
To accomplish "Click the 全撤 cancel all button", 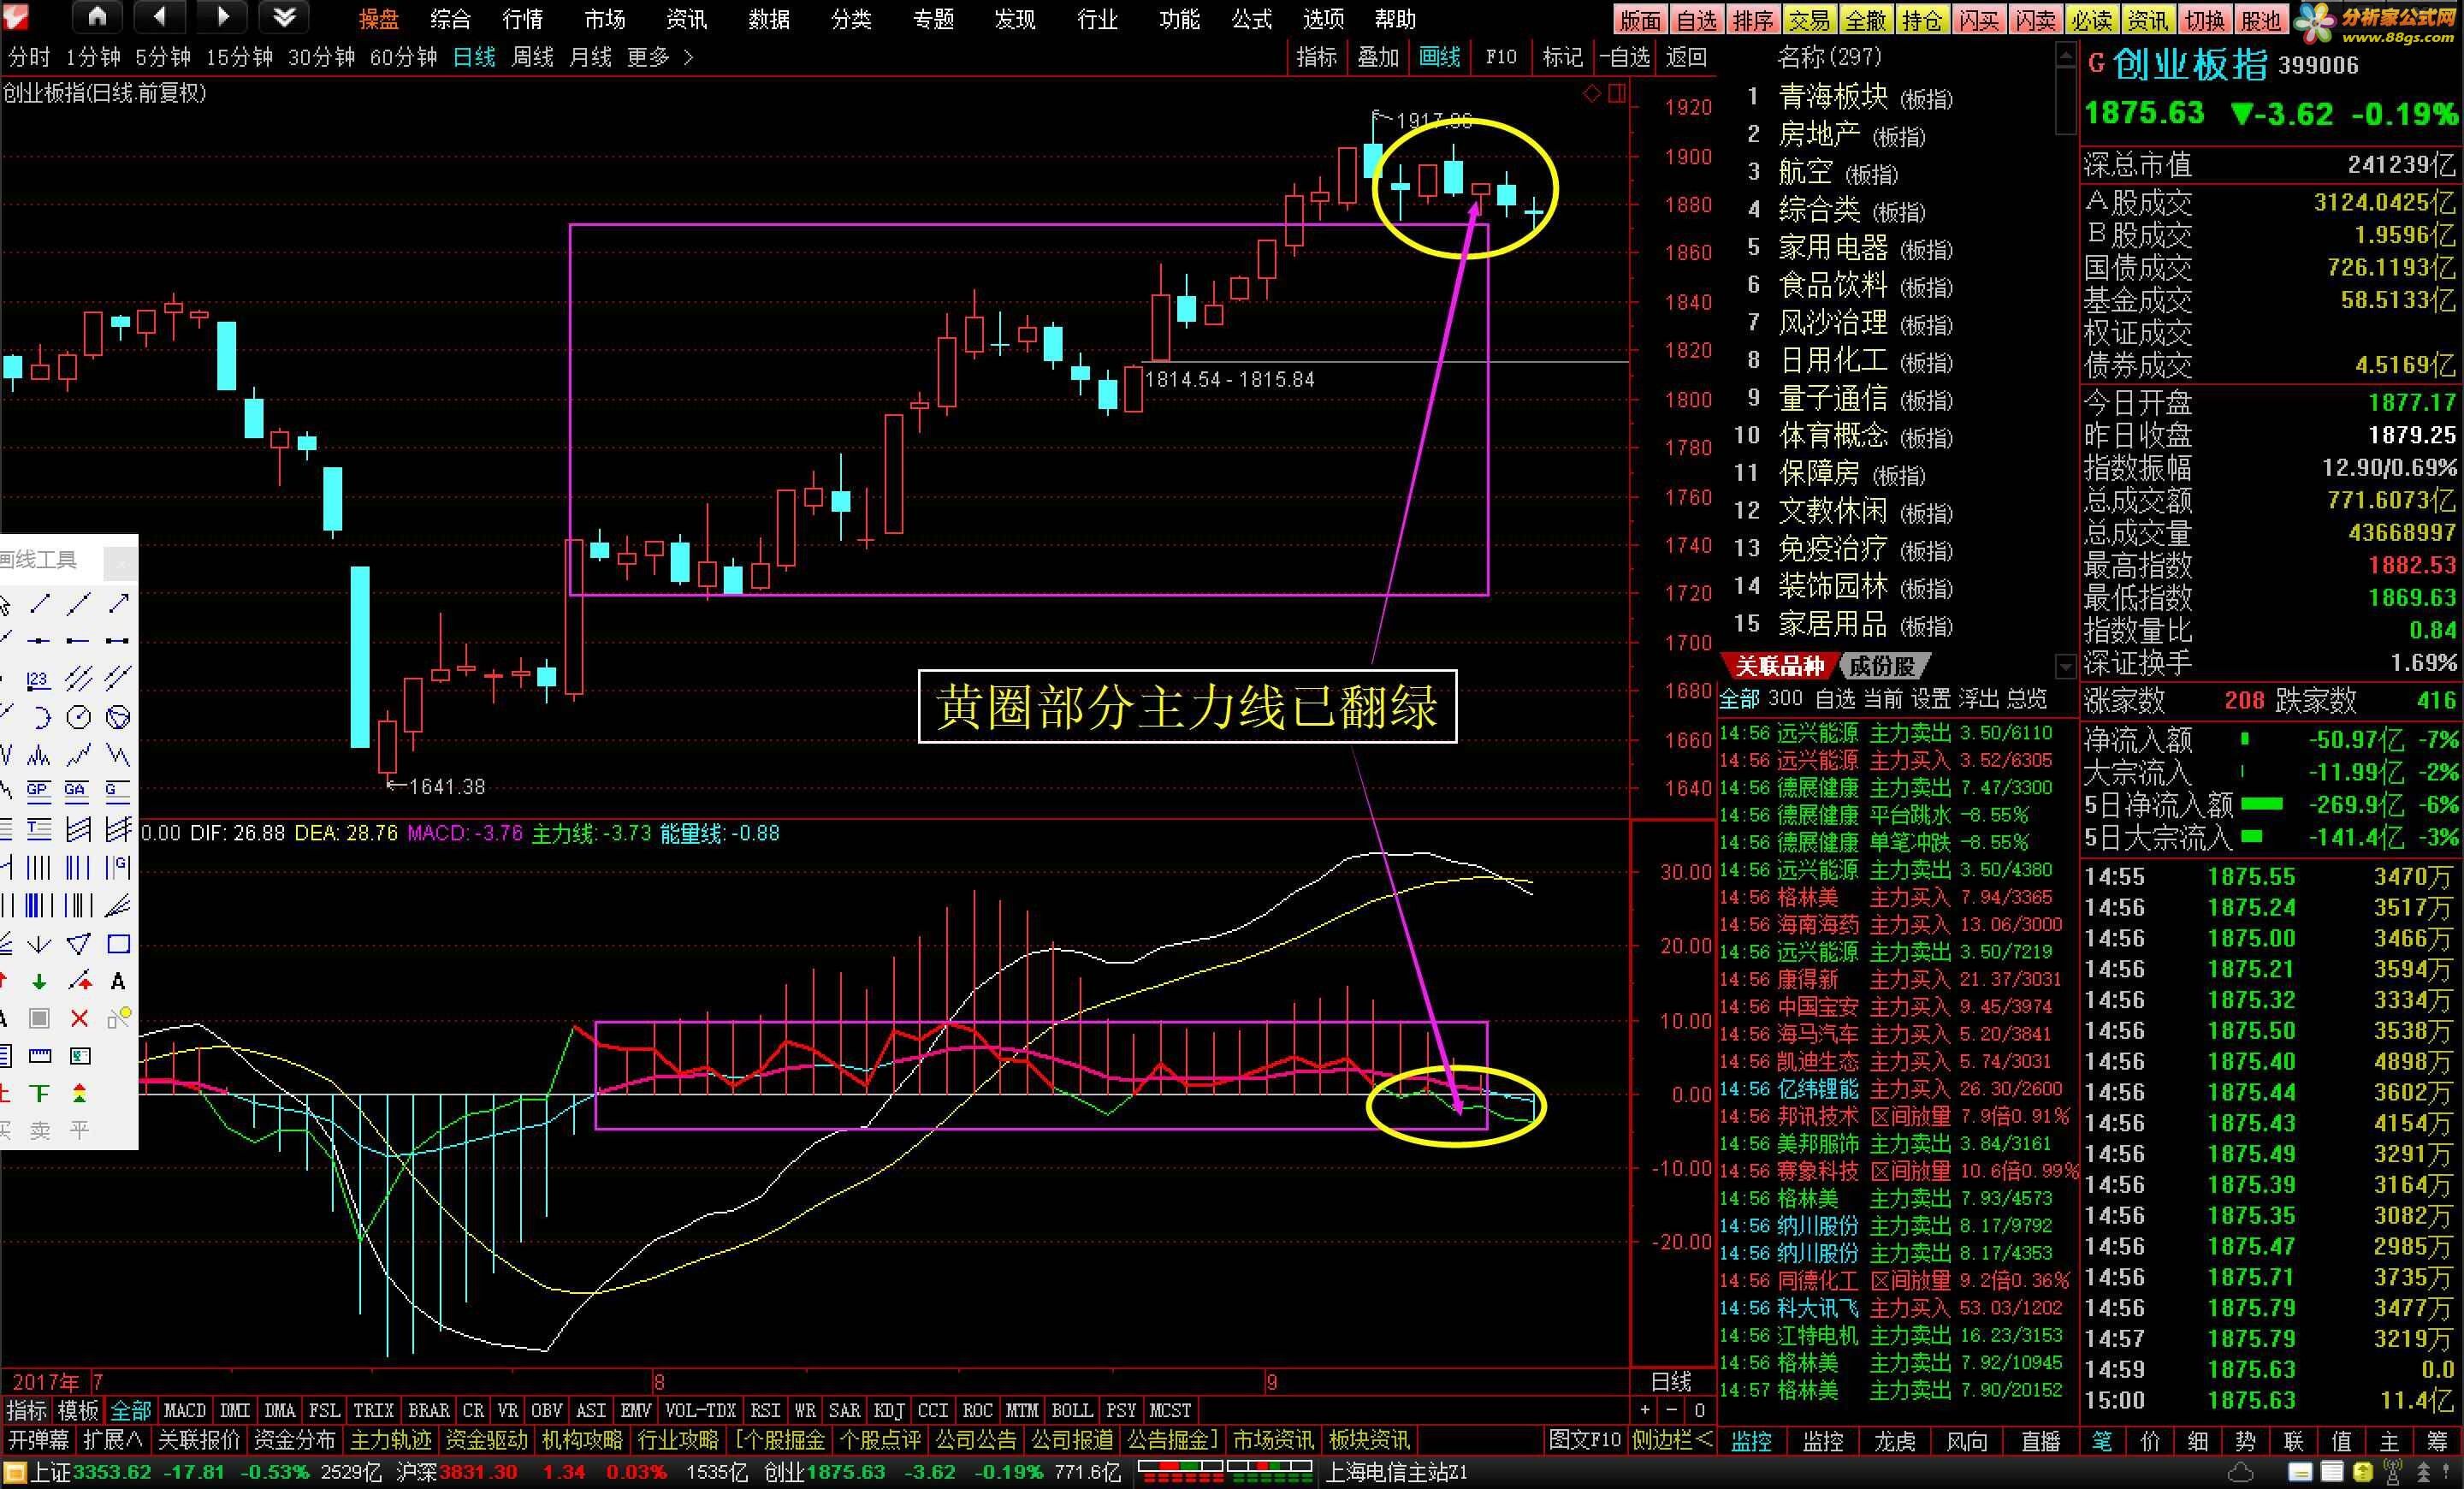I will coord(1864,19).
